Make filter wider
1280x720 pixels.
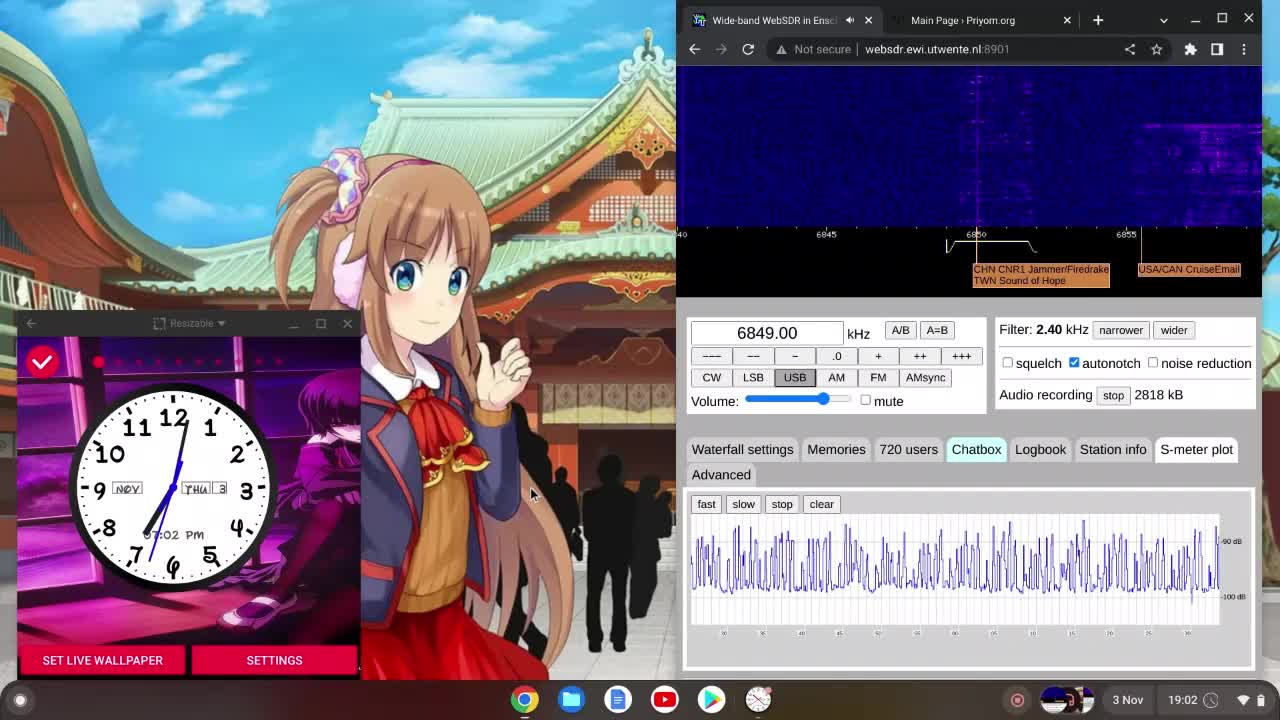(1174, 330)
